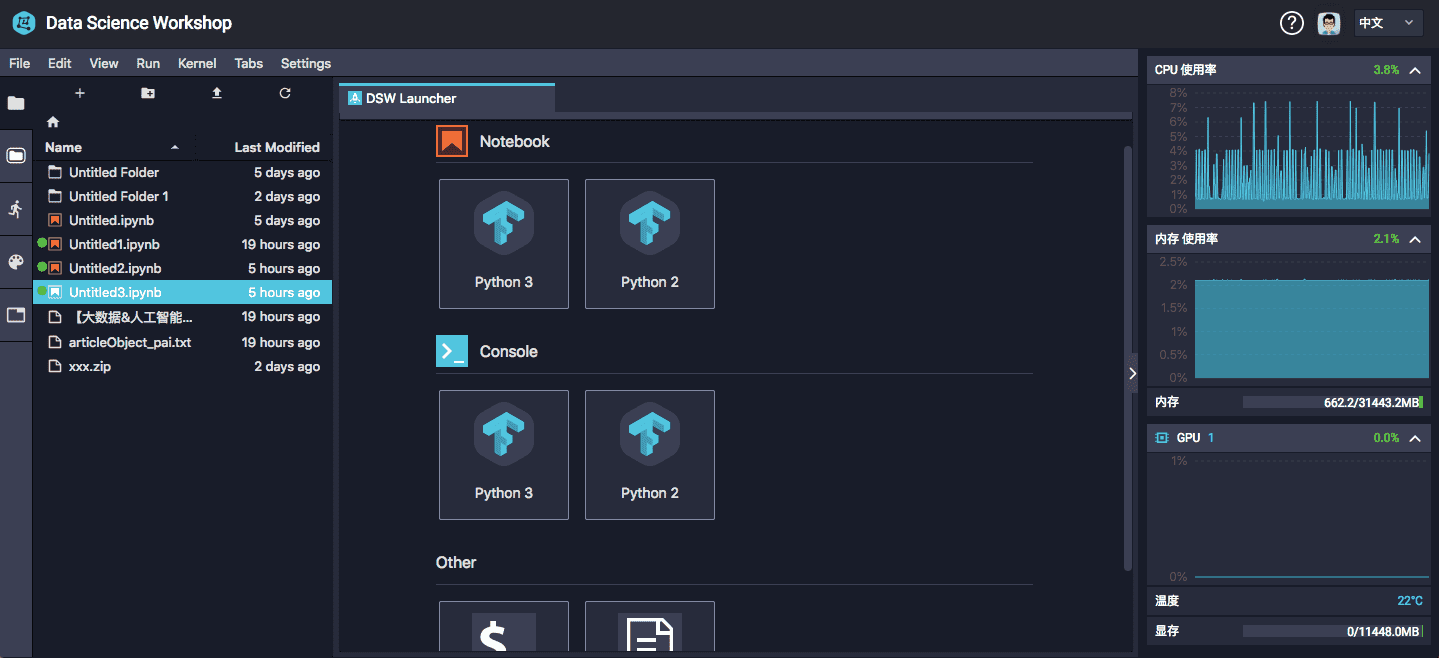Select the DSW Launcher tab
This screenshot has height=658, width=1439.
(446, 98)
